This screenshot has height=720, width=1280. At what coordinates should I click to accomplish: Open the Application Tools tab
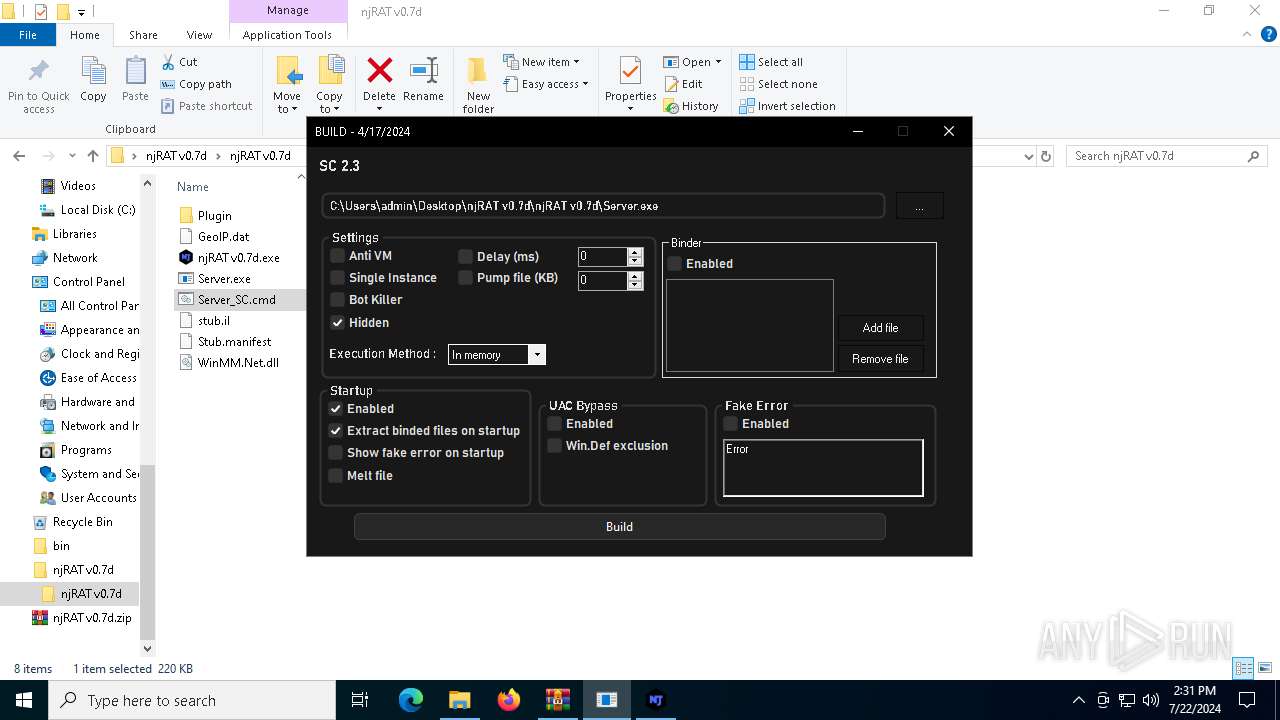coord(287,35)
